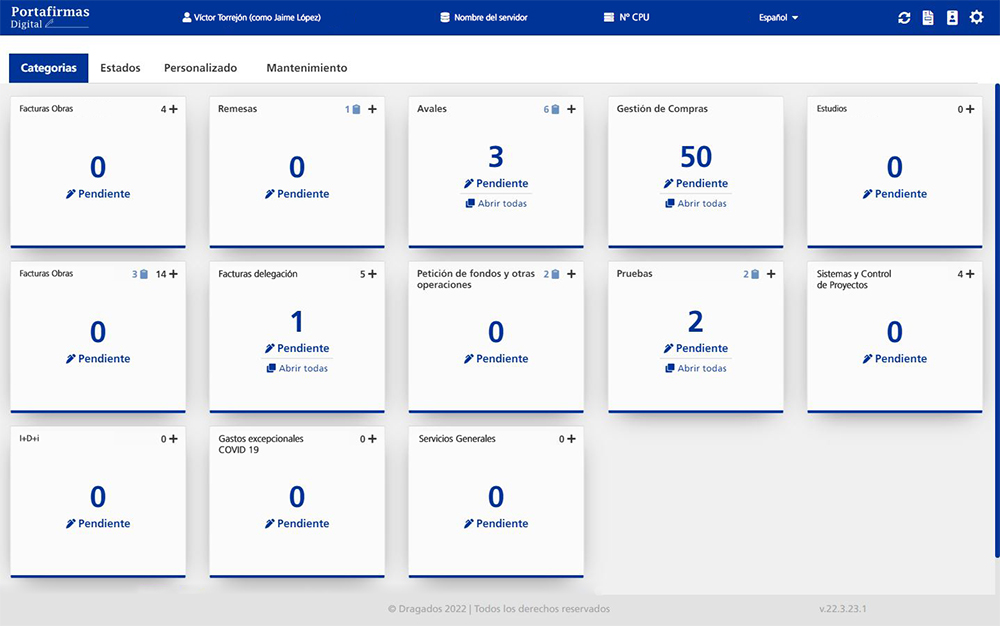
Task: Switch to the Estados tab
Action: click(120, 68)
